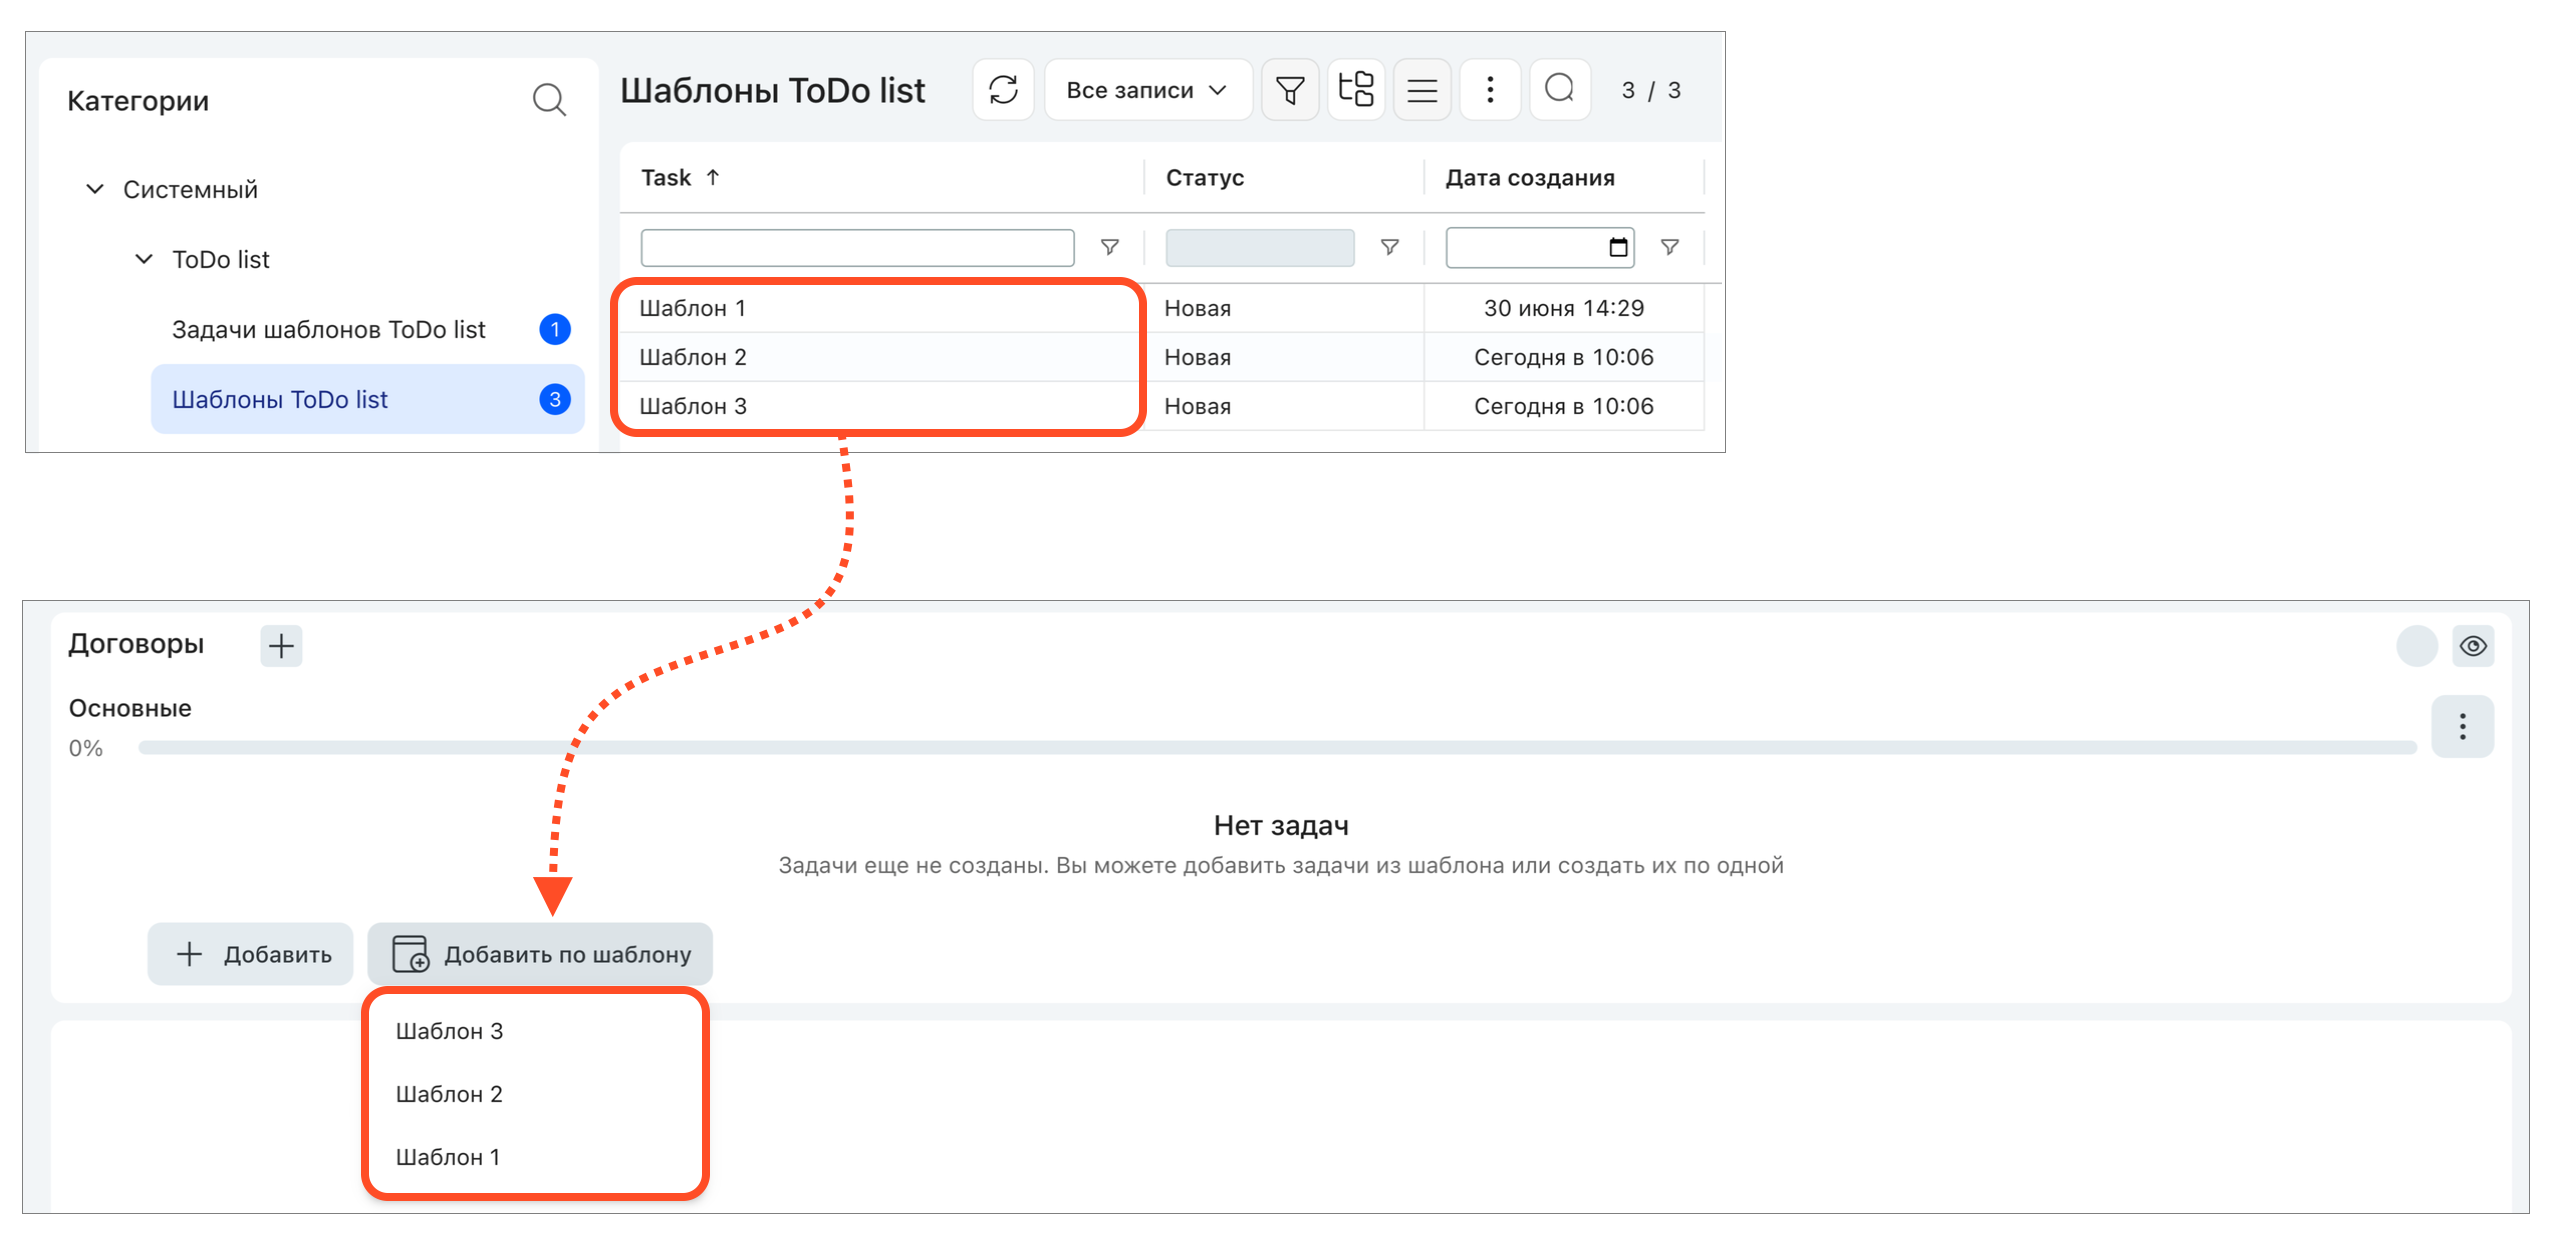Click the refresh icon next to the title
2560x1248 pixels.
click(1003, 90)
